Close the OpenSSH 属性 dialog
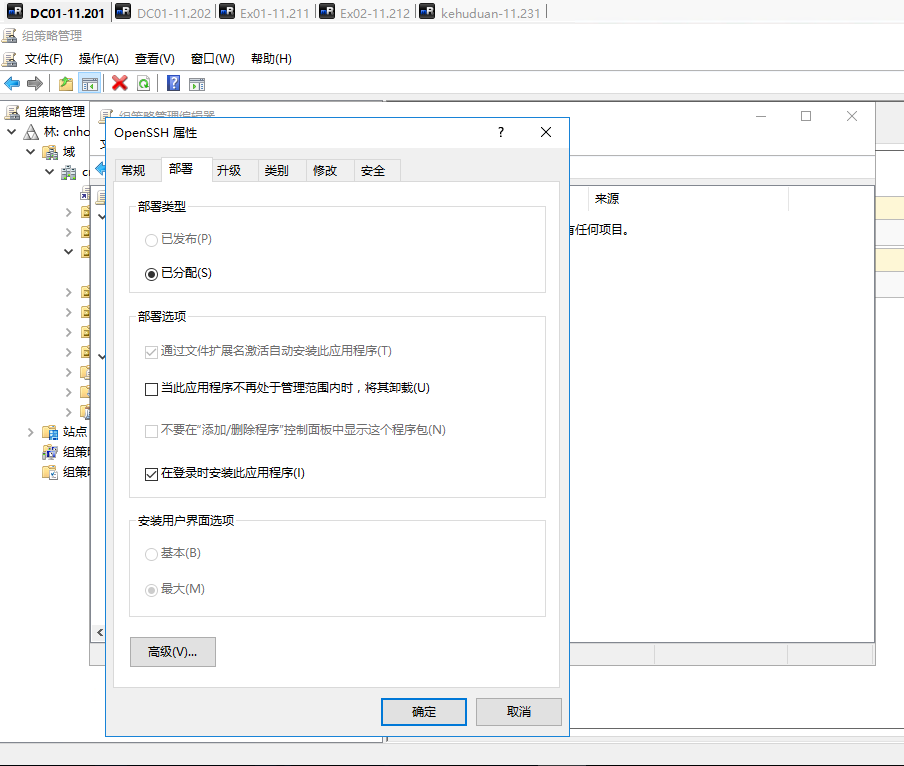Screen dimensions: 904x766 pos(546,133)
